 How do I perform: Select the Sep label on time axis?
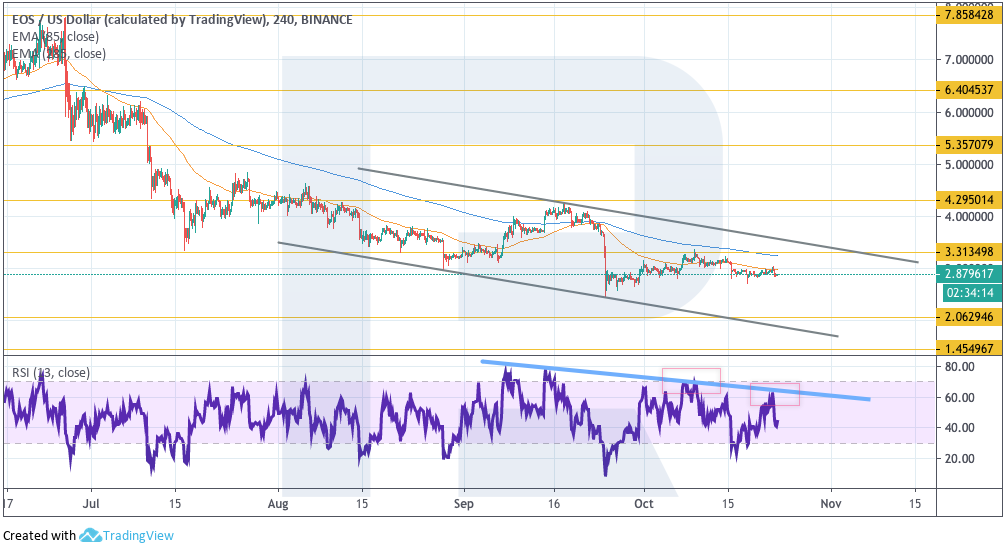click(x=464, y=502)
